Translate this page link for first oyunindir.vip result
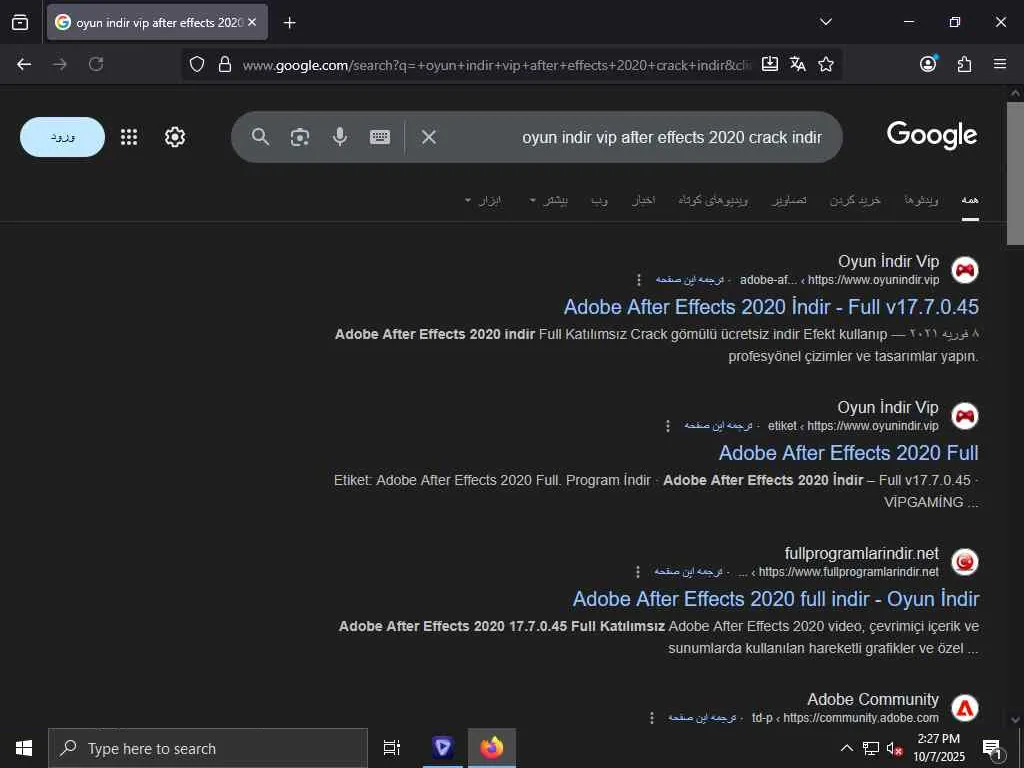The height and width of the screenshot is (768, 1024). [x=690, y=280]
